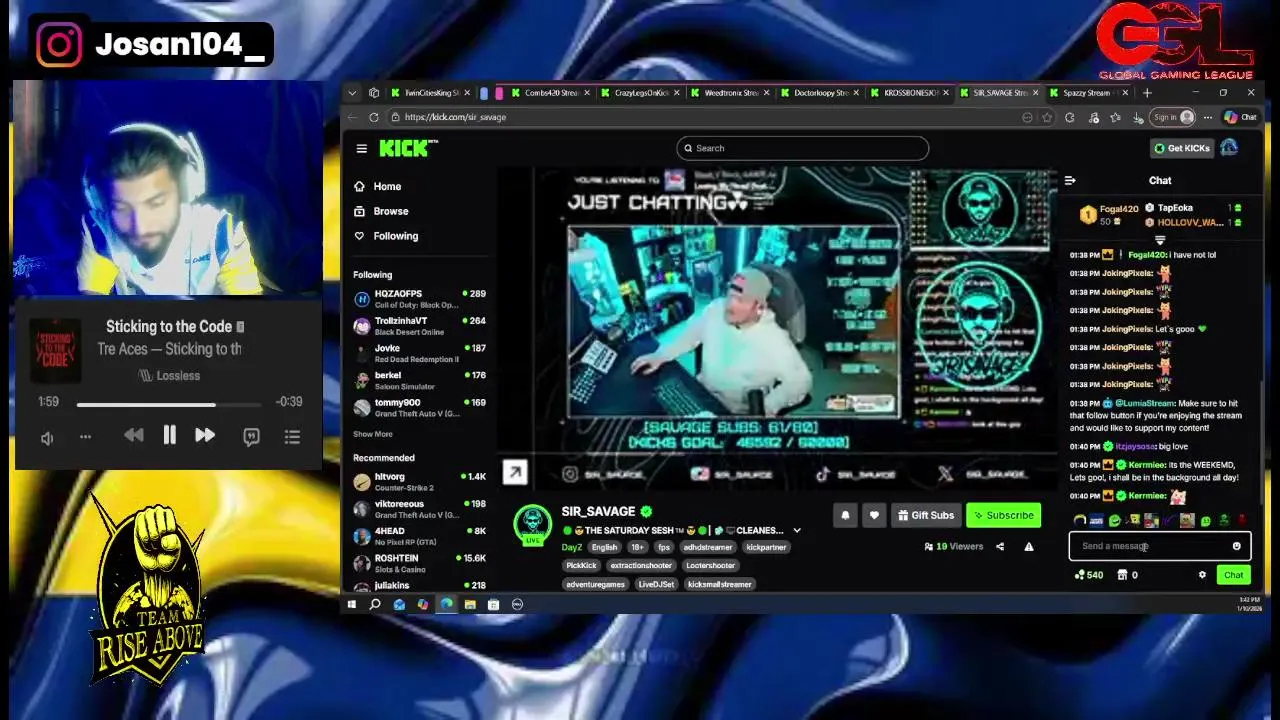The image size is (1280, 720).
Task: Open ROSHTEIN recommended channel
Action: (x=419, y=562)
